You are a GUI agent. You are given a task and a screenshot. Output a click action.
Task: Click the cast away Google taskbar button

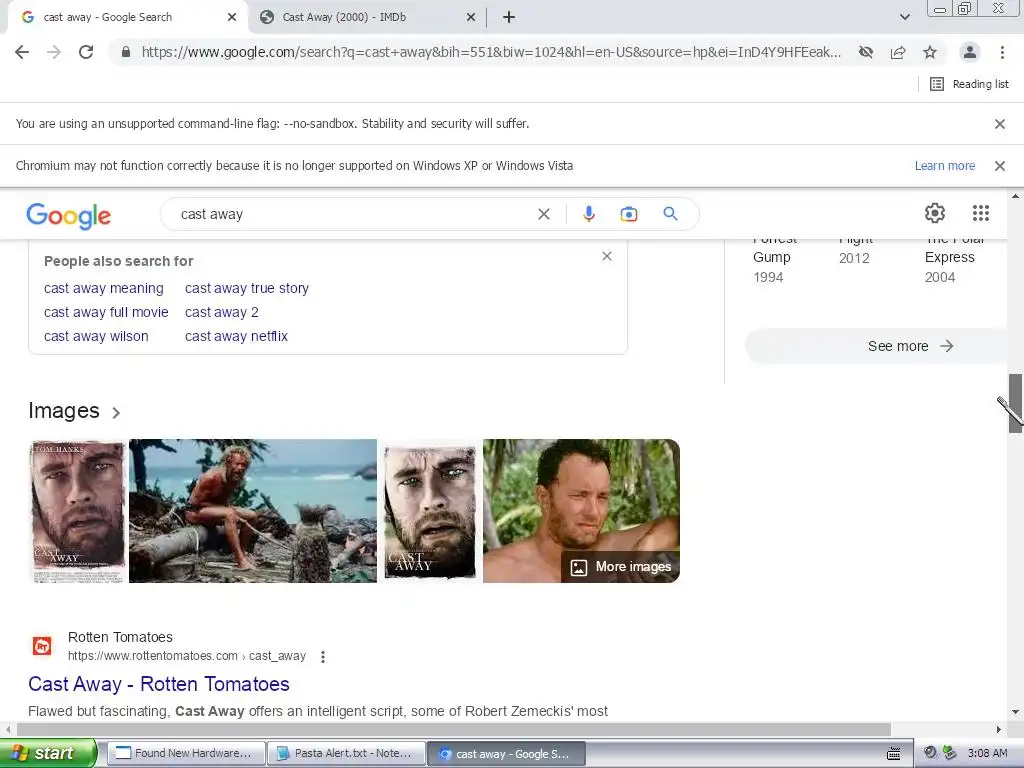[506, 753]
